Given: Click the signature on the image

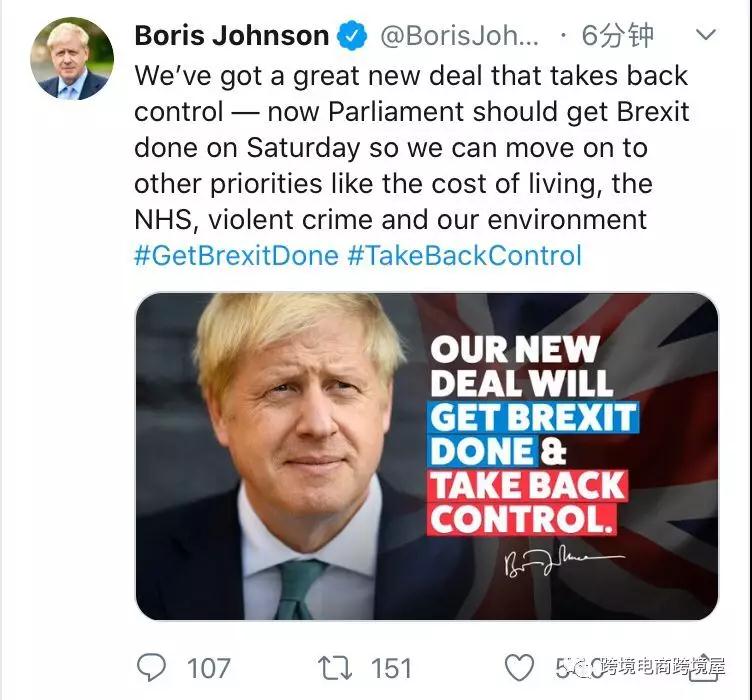Looking at the screenshot, I should [x=564, y=561].
